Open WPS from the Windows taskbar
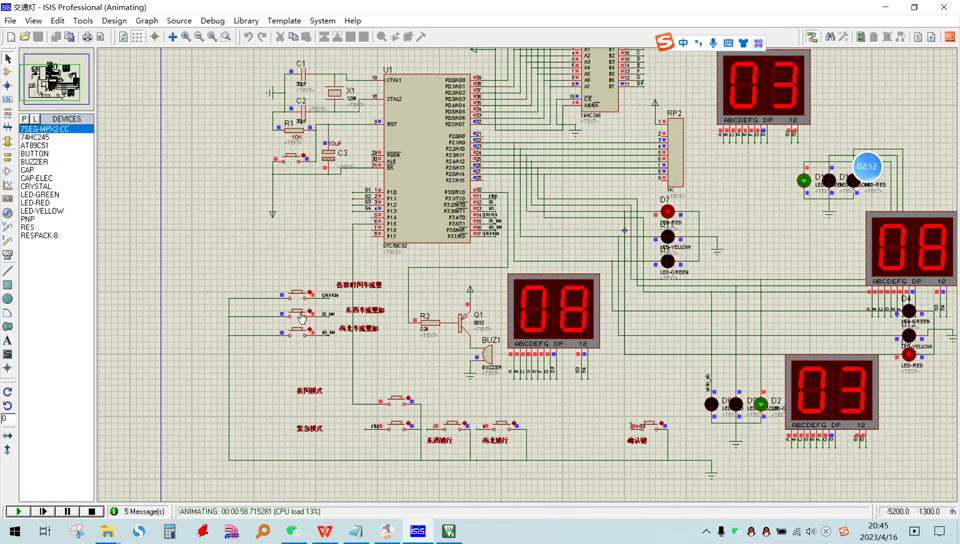This screenshot has width=960, height=544. (x=325, y=531)
